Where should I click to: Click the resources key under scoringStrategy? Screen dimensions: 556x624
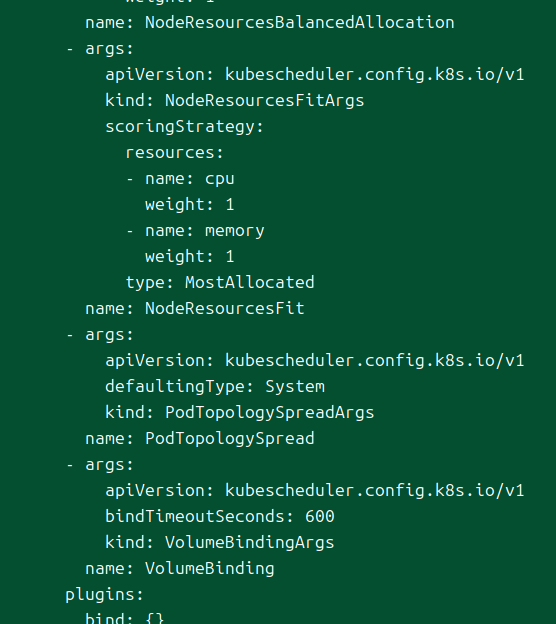(x=174, y=153)
